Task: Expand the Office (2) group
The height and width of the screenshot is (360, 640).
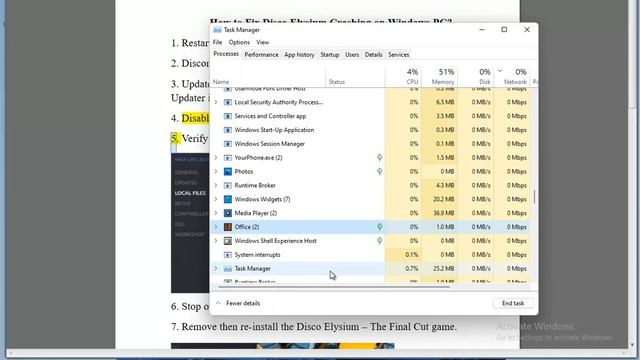Action: (216, 227)
